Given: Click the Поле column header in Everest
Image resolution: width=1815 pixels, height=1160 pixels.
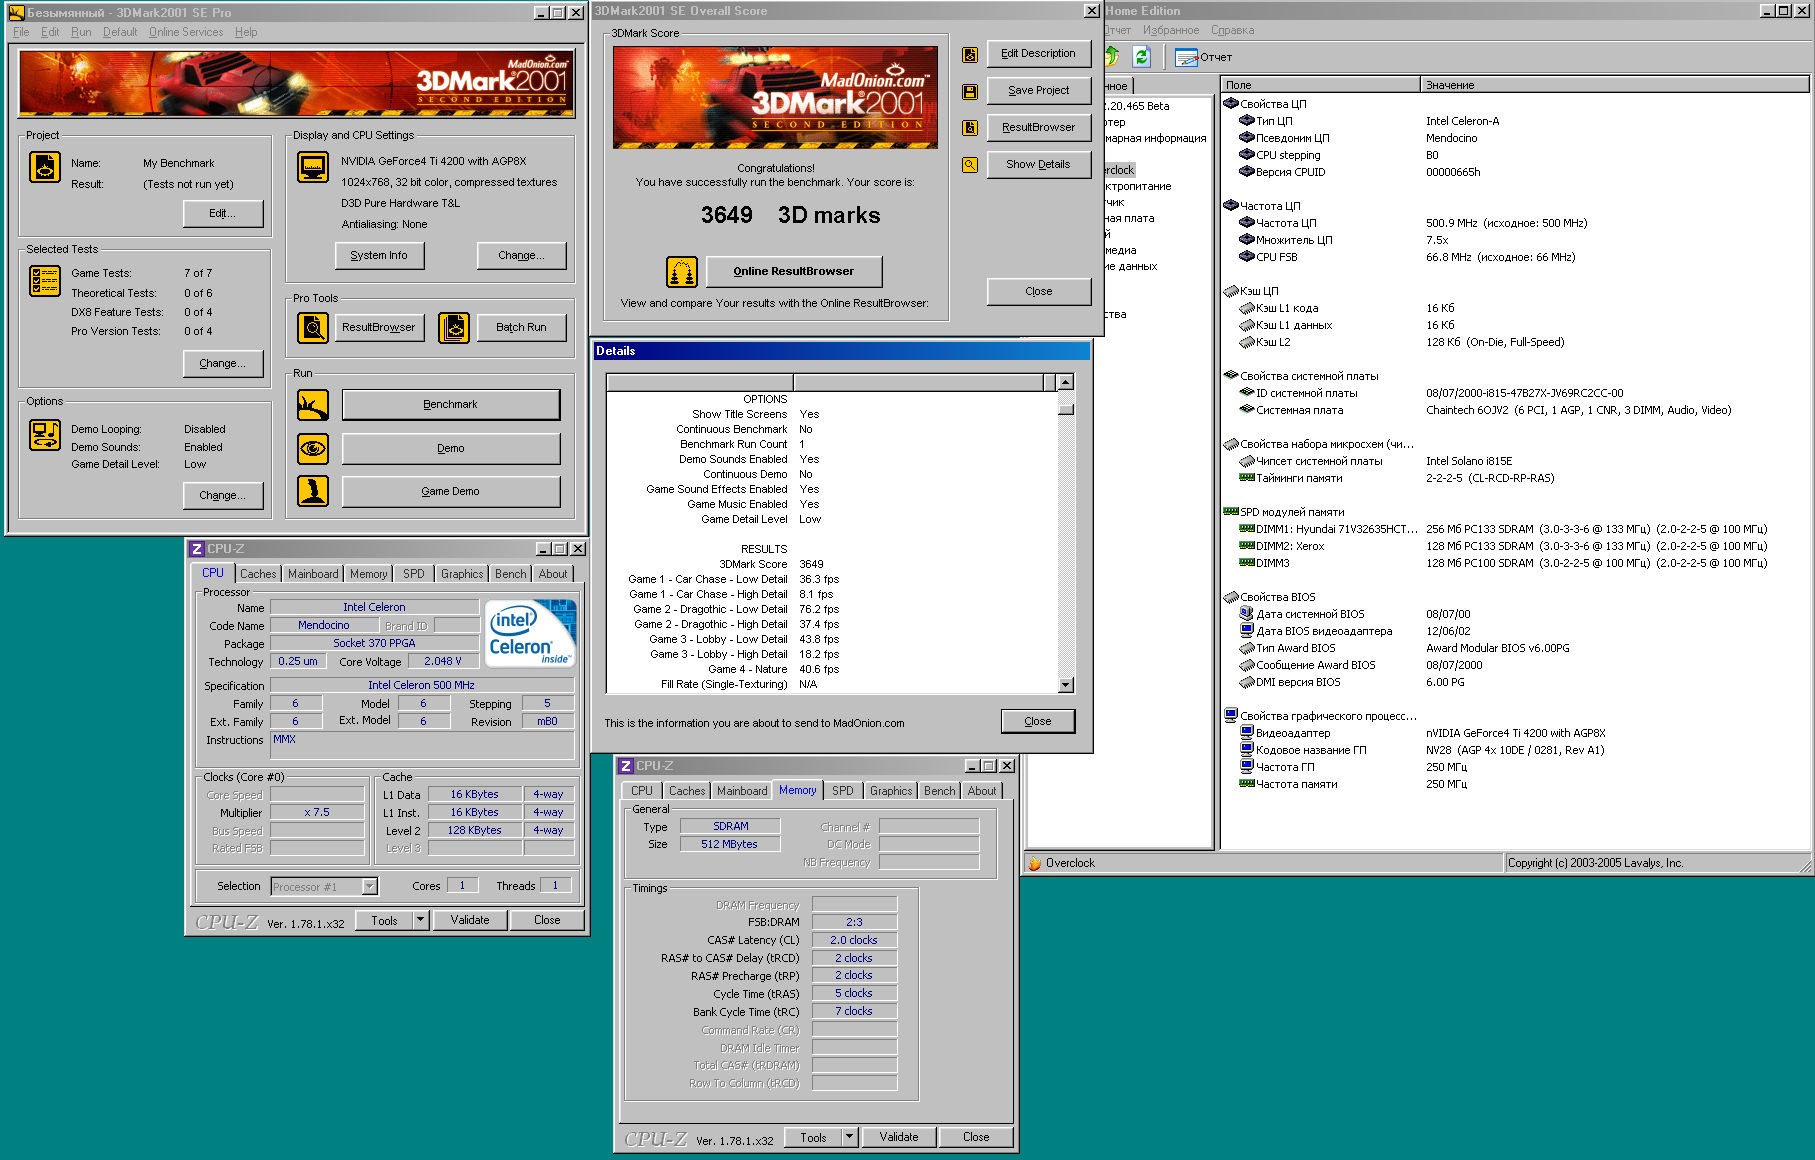Looking at the screenshot, I should 1320,85.
